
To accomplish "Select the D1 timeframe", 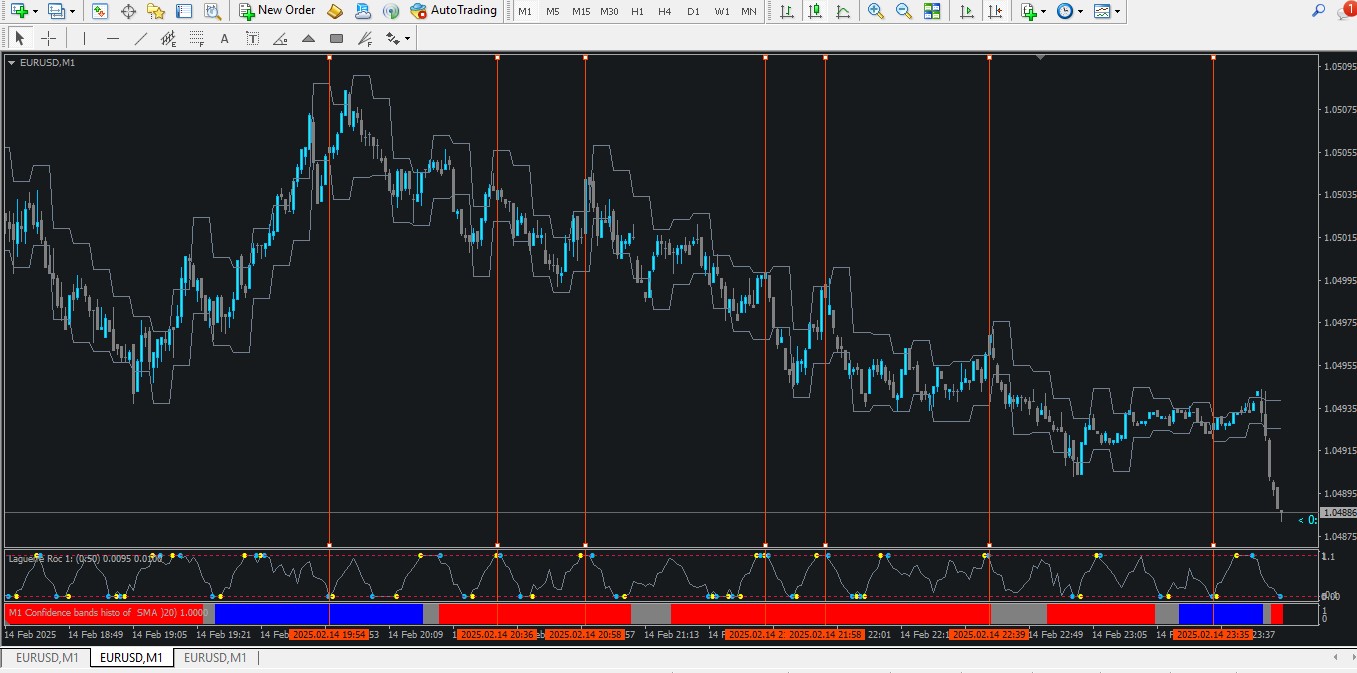I will click(x=693, y=11).
